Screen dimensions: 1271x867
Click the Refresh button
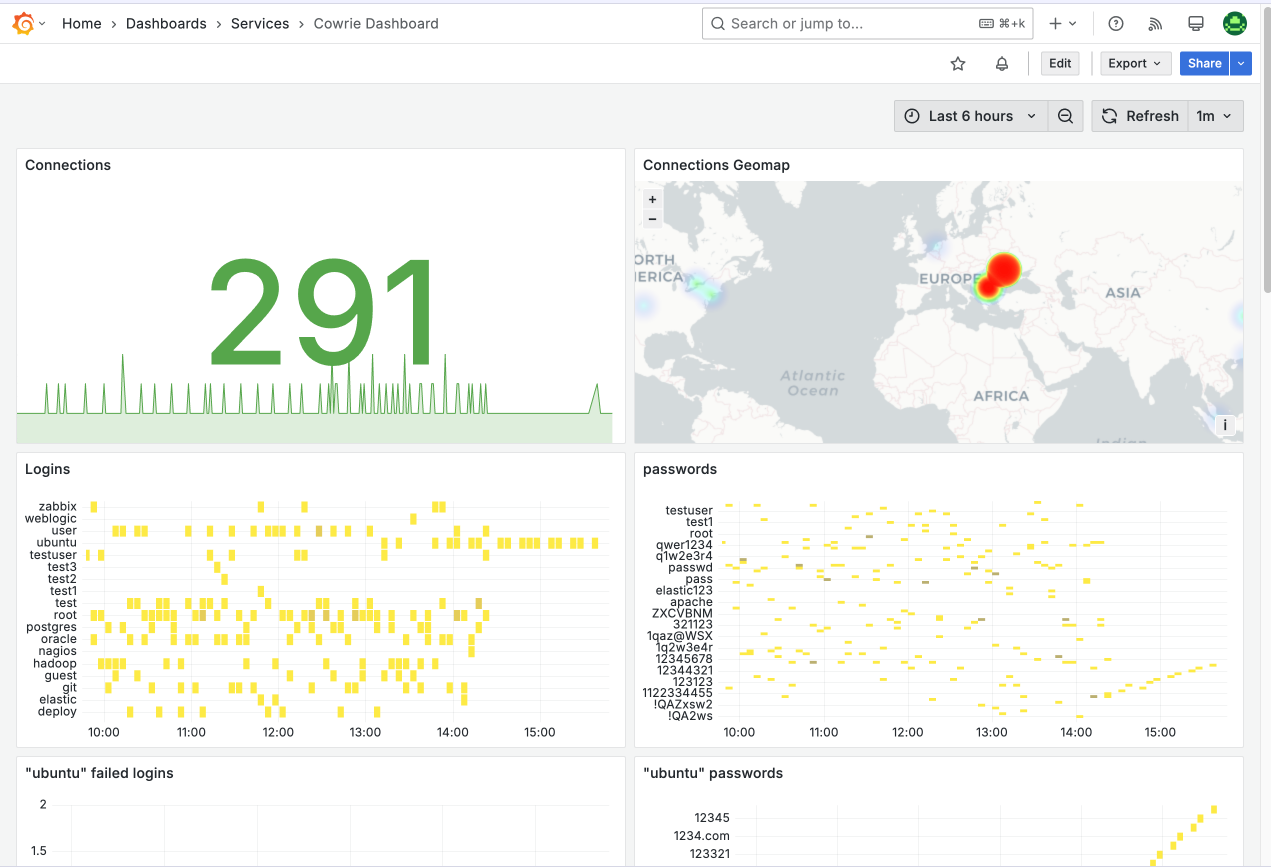pyautogui.click(x=1140, y=116)
